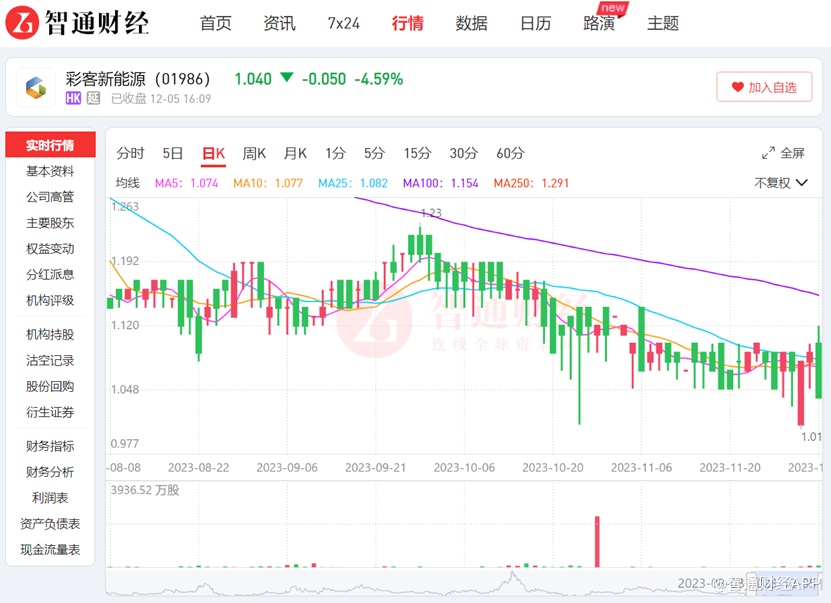Open the 财务指标 sidebar tab
The image size is (831, 603).
[x=50, y=446]
